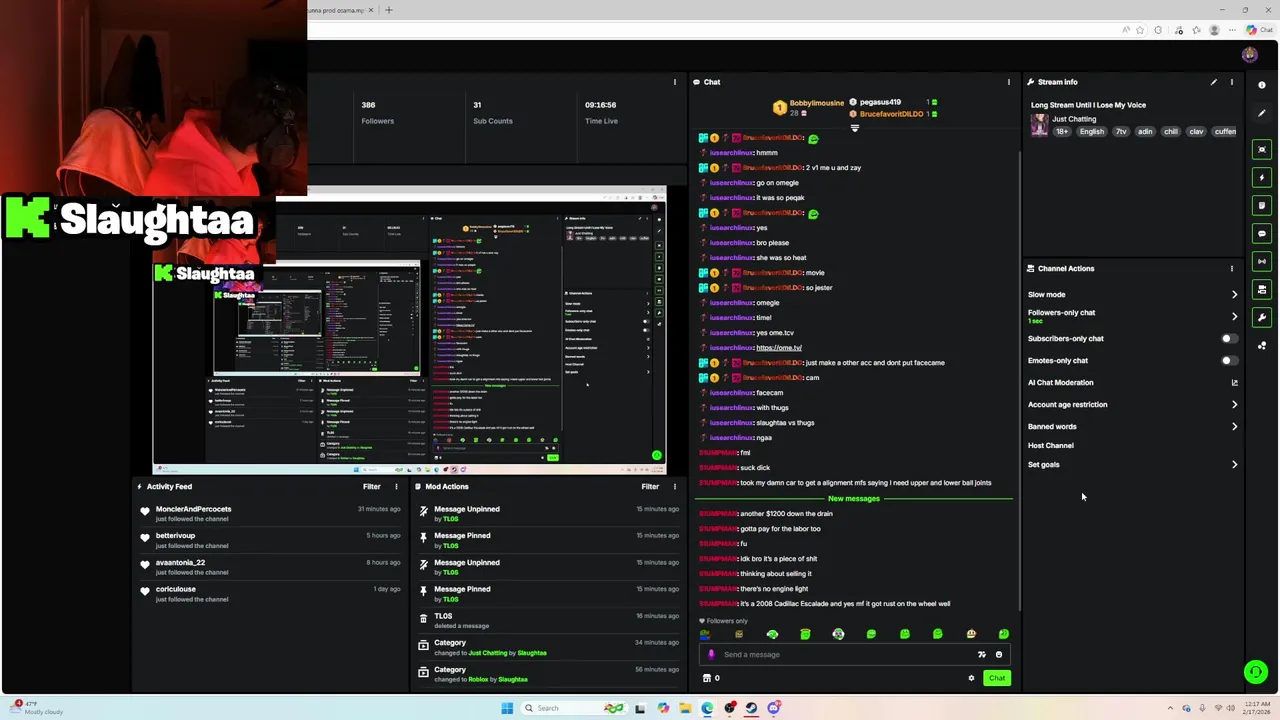This screenshot has height=720, width=1280.
Task: Collapse pinned leaderboard arrow in chat
Action: 854,128
